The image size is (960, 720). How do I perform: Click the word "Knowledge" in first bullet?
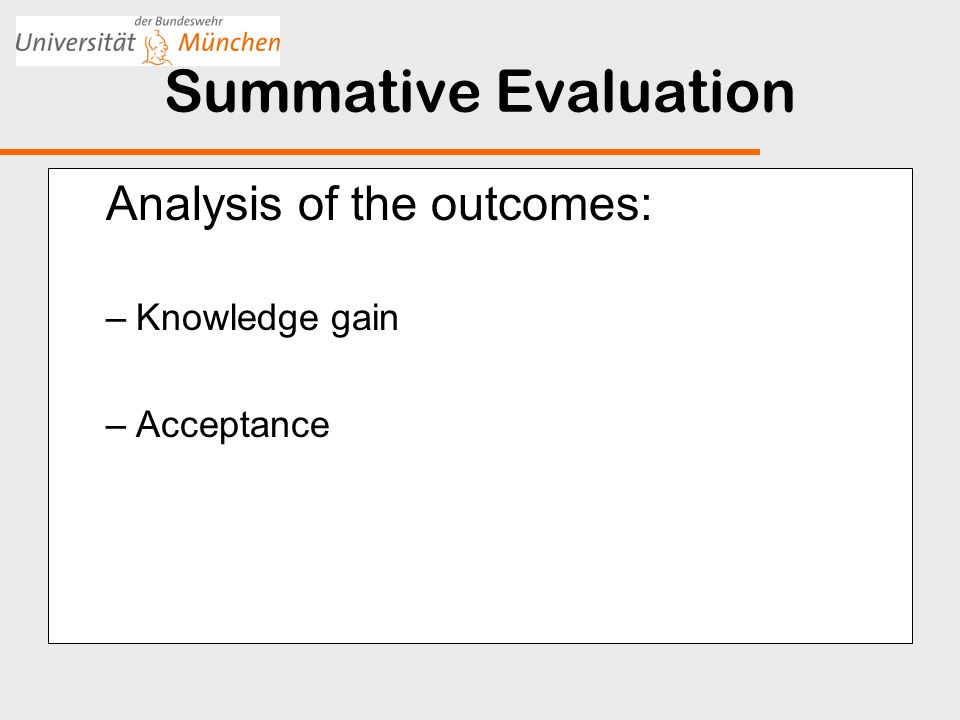[x=227, y=318]
